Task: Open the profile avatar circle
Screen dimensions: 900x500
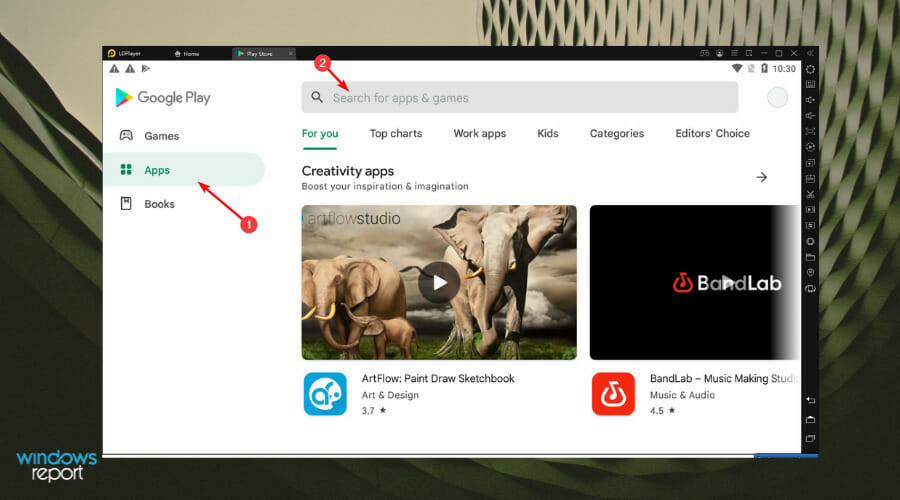Action: coord(777,98)
